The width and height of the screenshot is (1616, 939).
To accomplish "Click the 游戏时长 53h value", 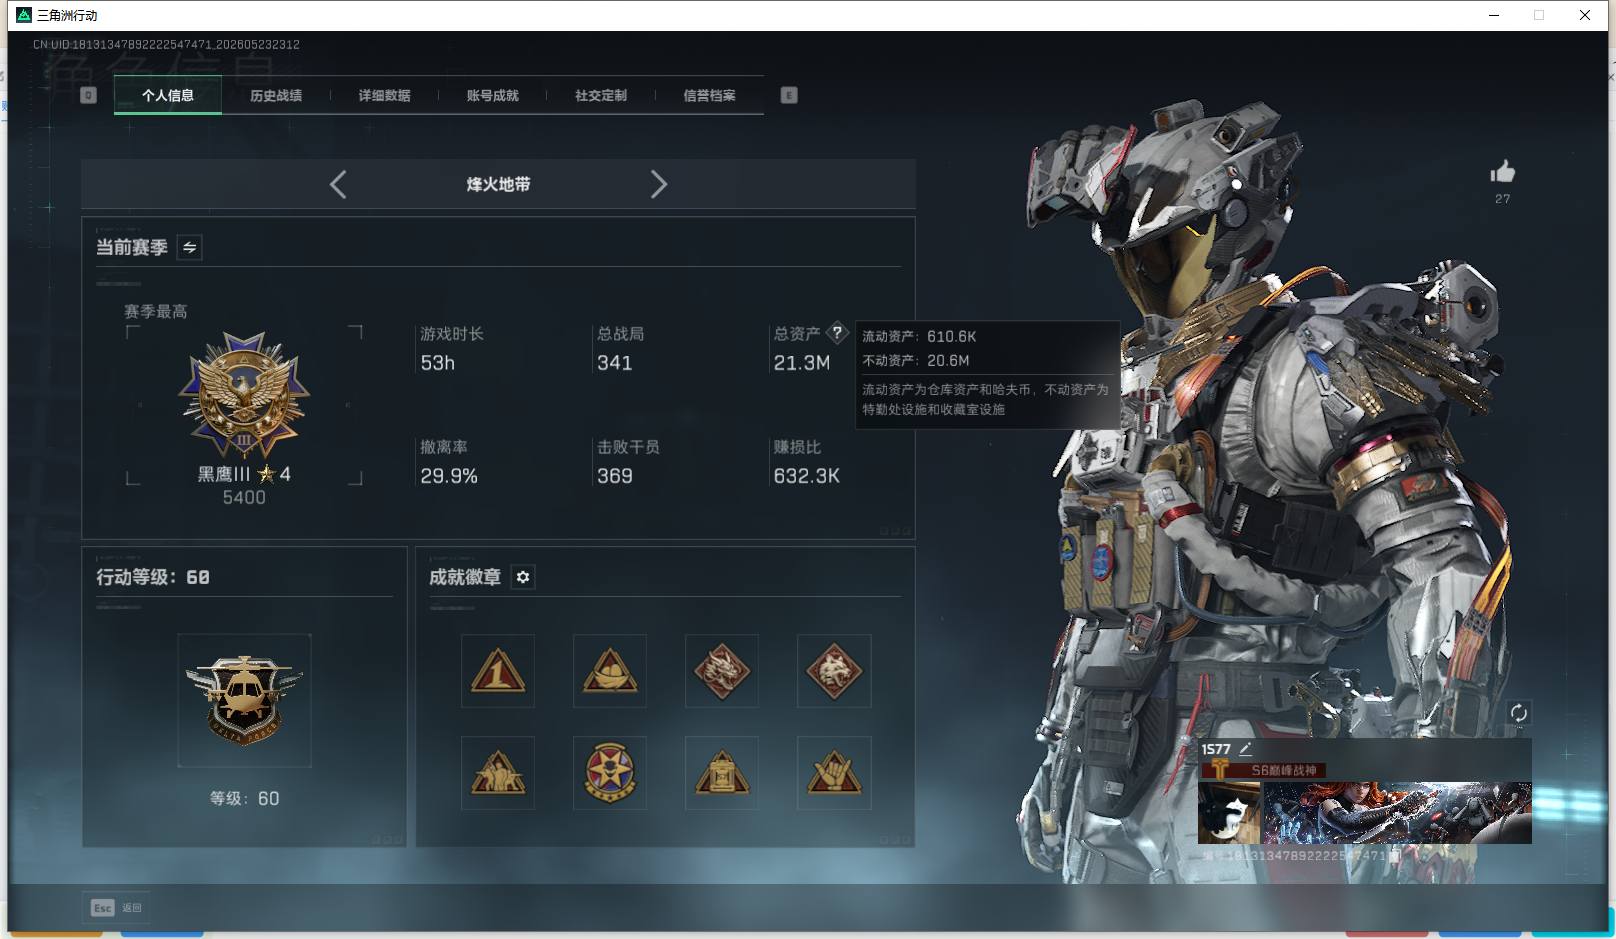I will (x=437, y=363).
